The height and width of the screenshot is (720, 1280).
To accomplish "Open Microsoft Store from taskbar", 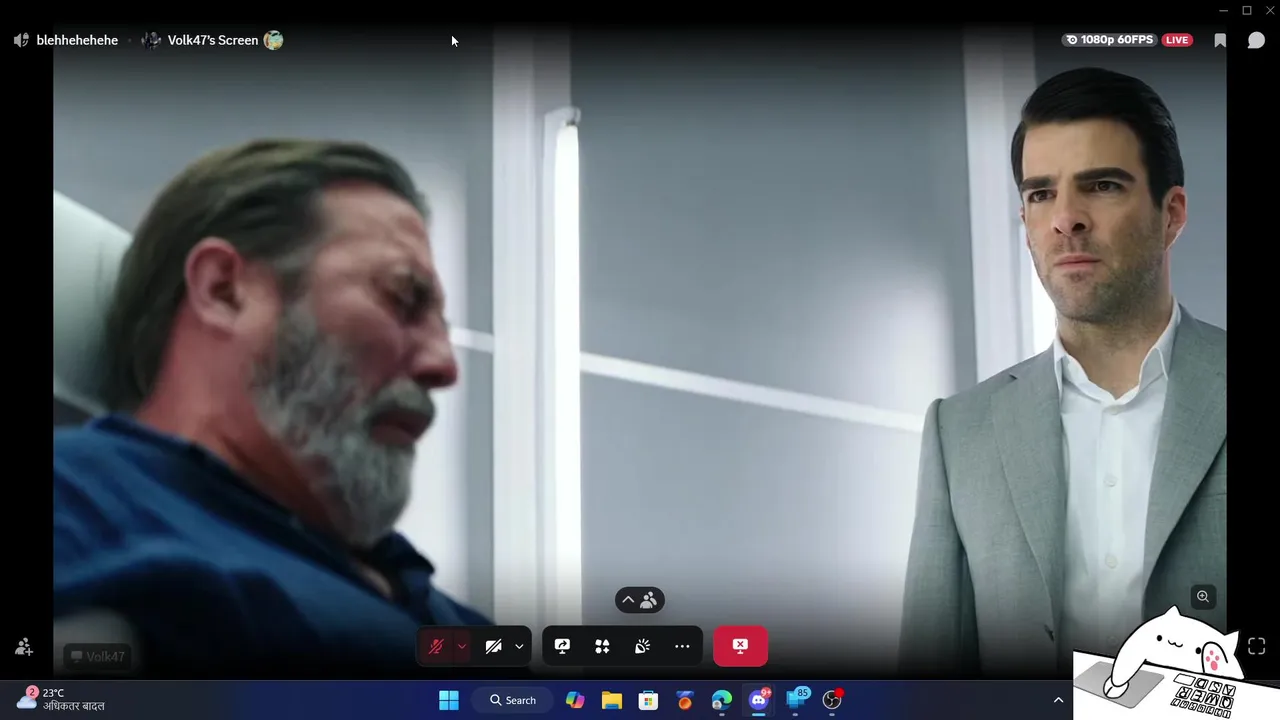I will [x=648, y=700].
